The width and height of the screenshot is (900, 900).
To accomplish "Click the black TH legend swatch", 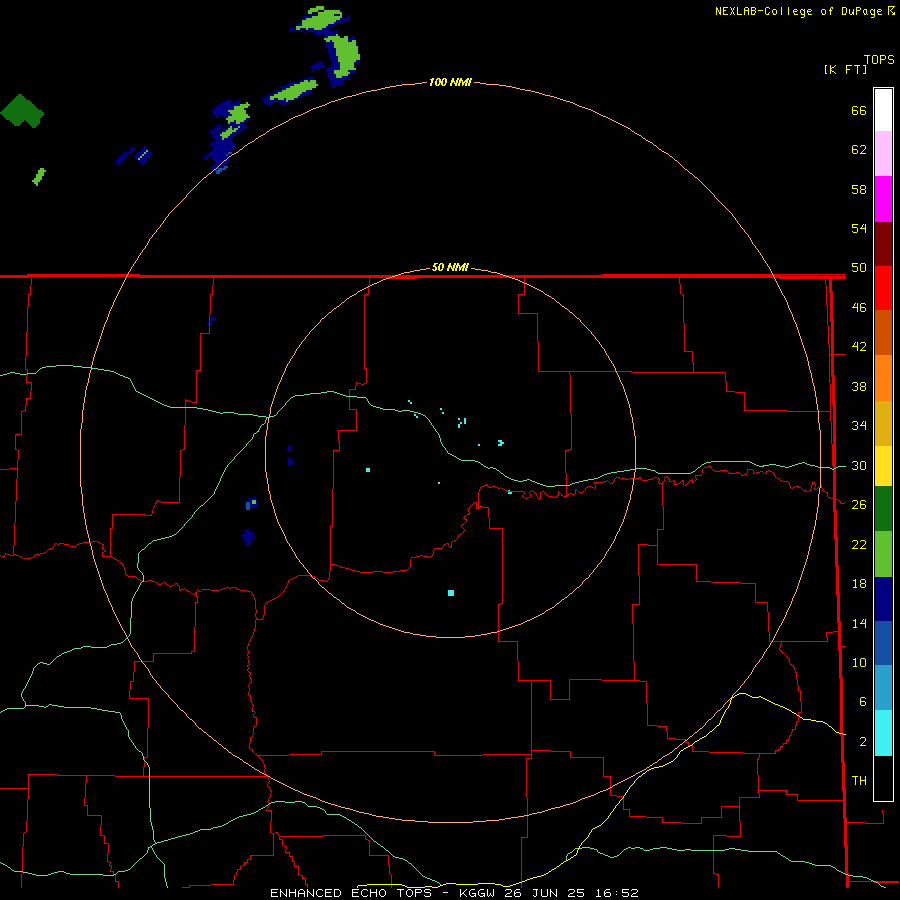I will click(x=883, y=778).
